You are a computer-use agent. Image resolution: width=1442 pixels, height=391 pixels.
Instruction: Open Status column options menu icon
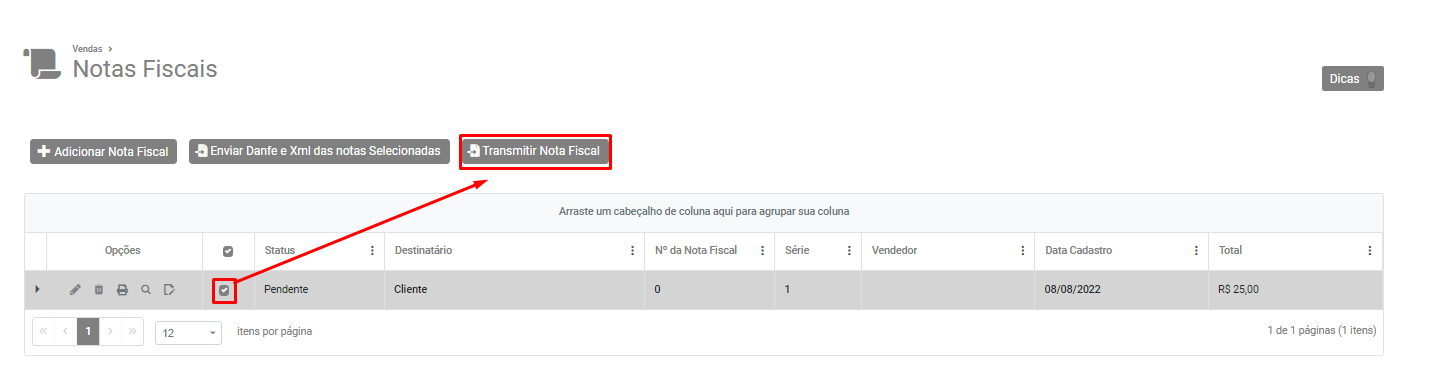tap(373, 251)
